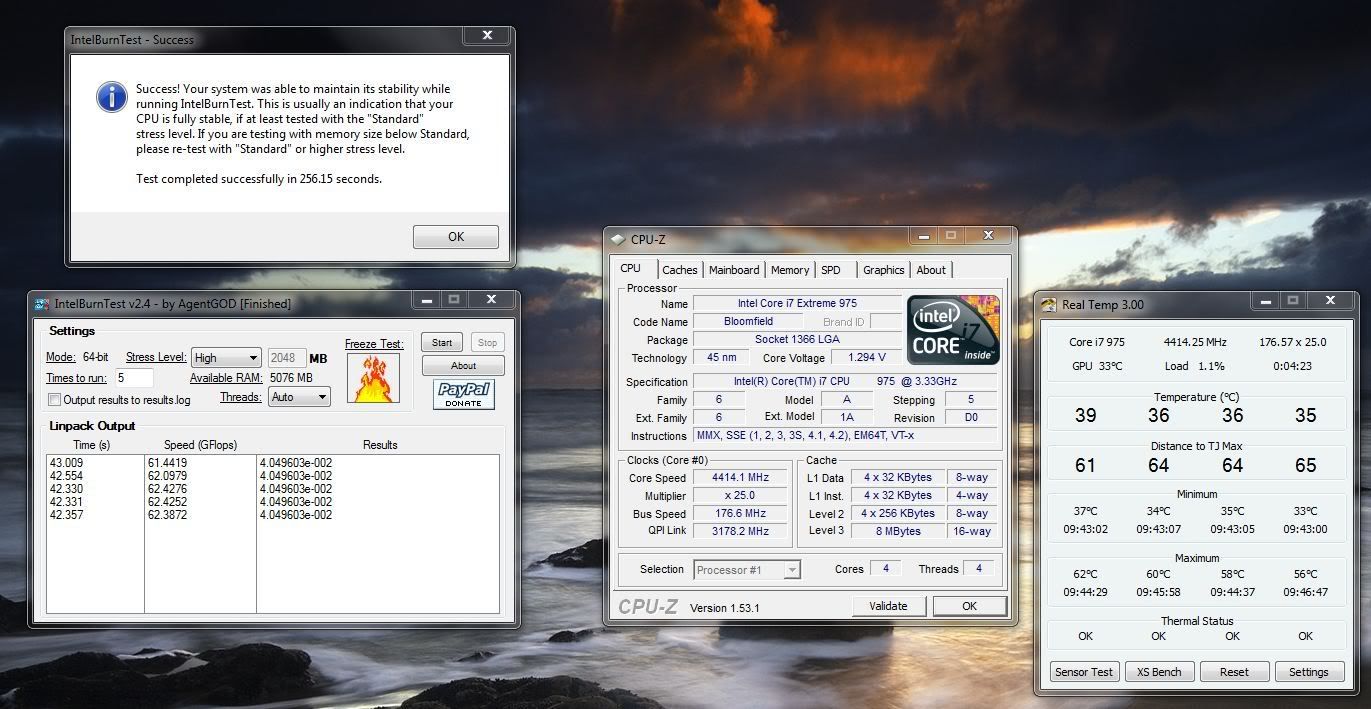
Task: Click the disabled 2048 MB memory field
Action: click(x=286, y=358)
